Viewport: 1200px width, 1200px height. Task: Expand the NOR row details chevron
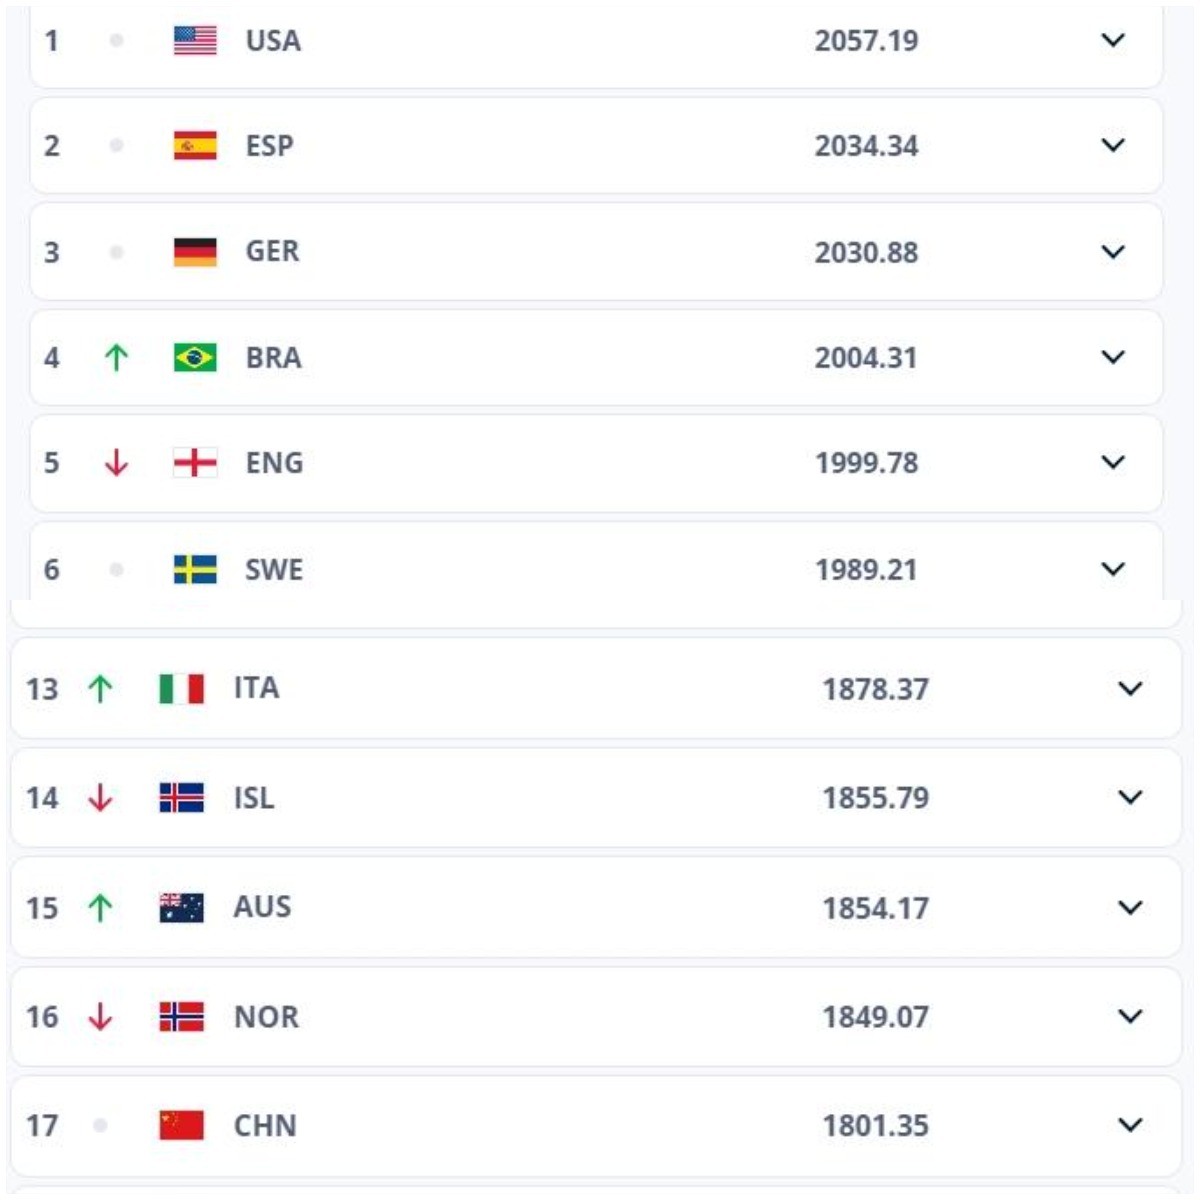pyautogui.click(x=1130, y=1016)
